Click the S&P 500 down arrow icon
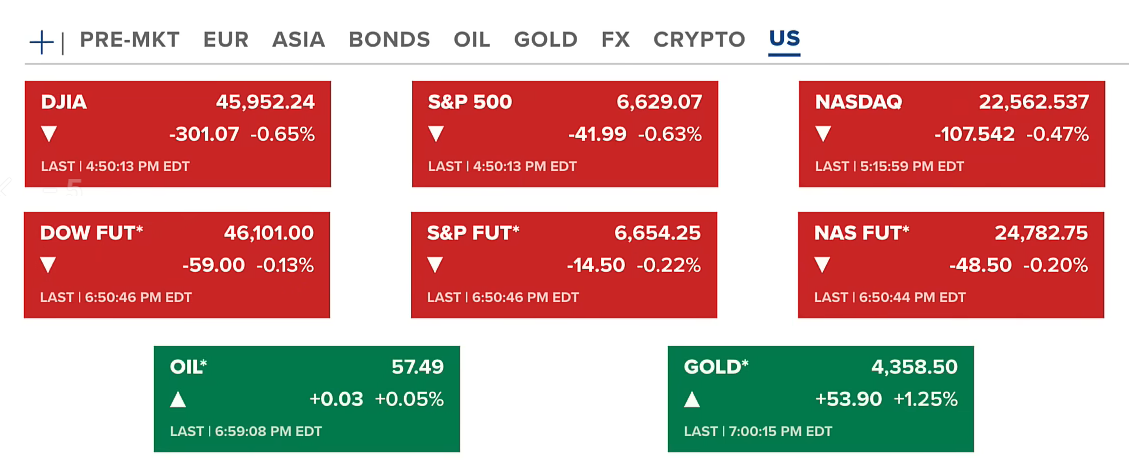 pyautogui.click(x=436, y=133)
